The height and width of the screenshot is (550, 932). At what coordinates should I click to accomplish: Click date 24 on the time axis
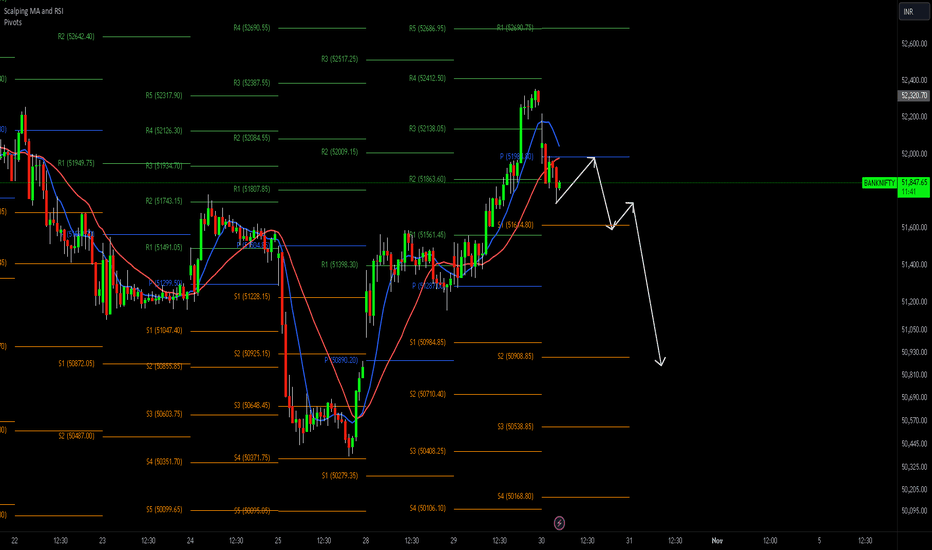190,540
